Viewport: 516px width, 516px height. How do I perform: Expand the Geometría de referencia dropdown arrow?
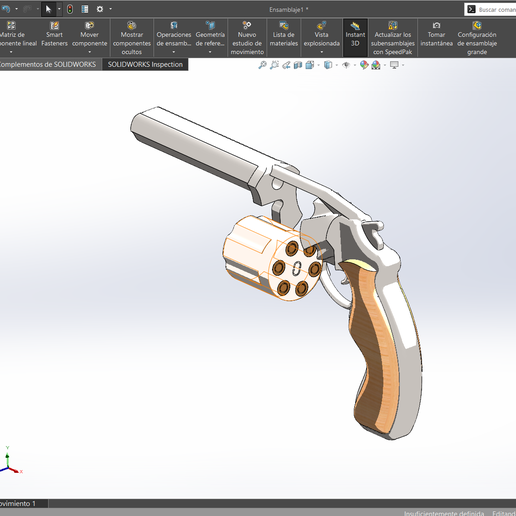[210, 52]
